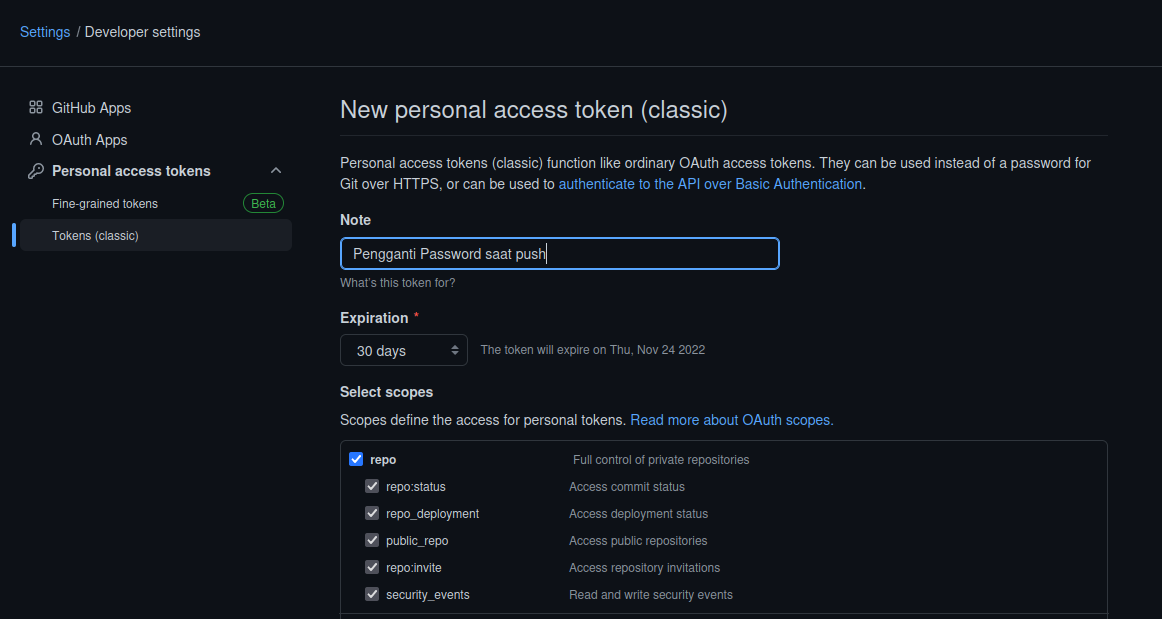Viewport: 1162px width, 619px height.
Task: Toggle the public_repo scope off
Action: click(x=372, y=540)
